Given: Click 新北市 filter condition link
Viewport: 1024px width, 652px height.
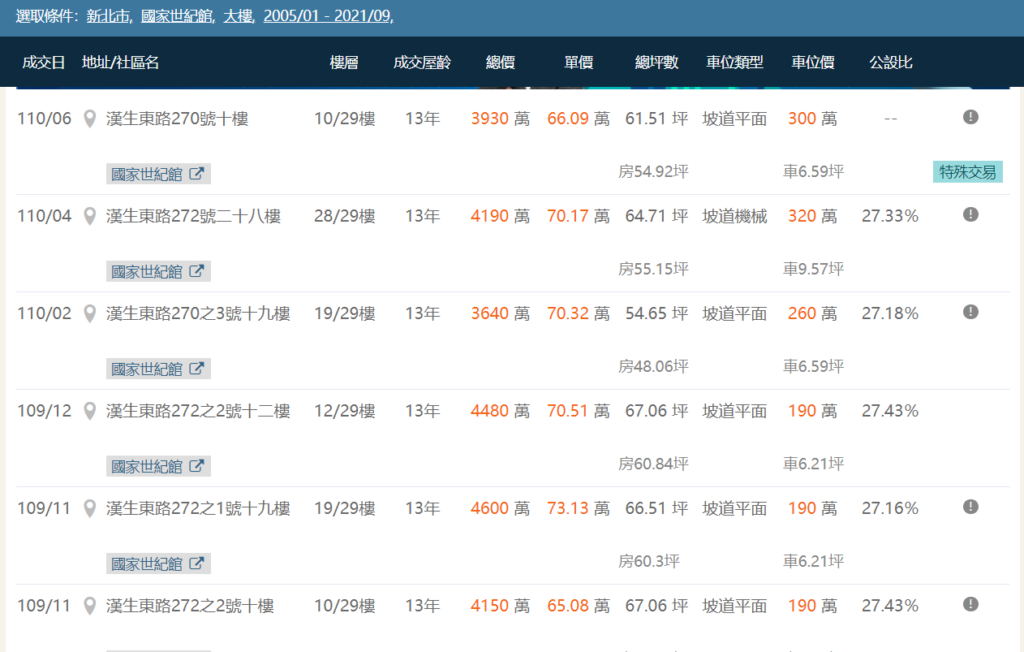Looking at the screenshot, I should [x=108, y=16].
